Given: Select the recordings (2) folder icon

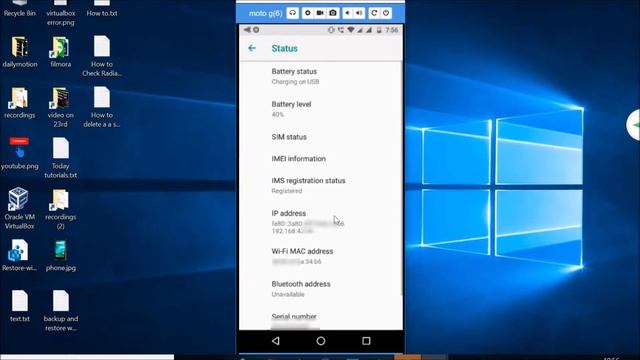Looking at the screenshot, I should click(60, 209).
